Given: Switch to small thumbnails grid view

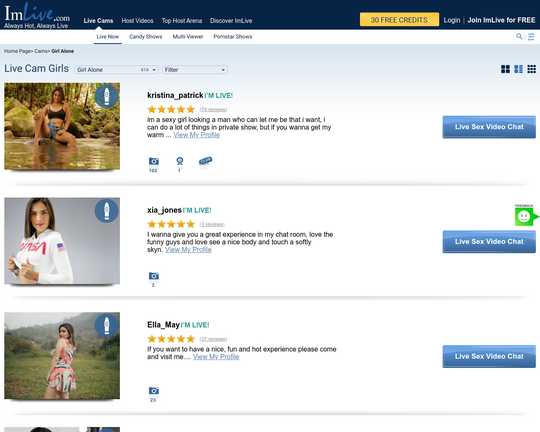Looking at the screenshot, I should click(531, 69).
